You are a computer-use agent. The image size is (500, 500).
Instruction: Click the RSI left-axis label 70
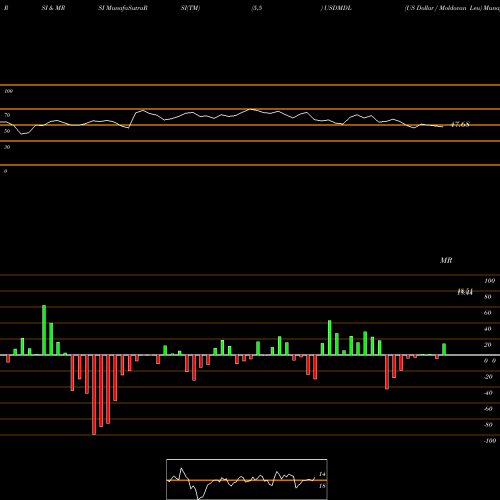[x=7, y=115]
